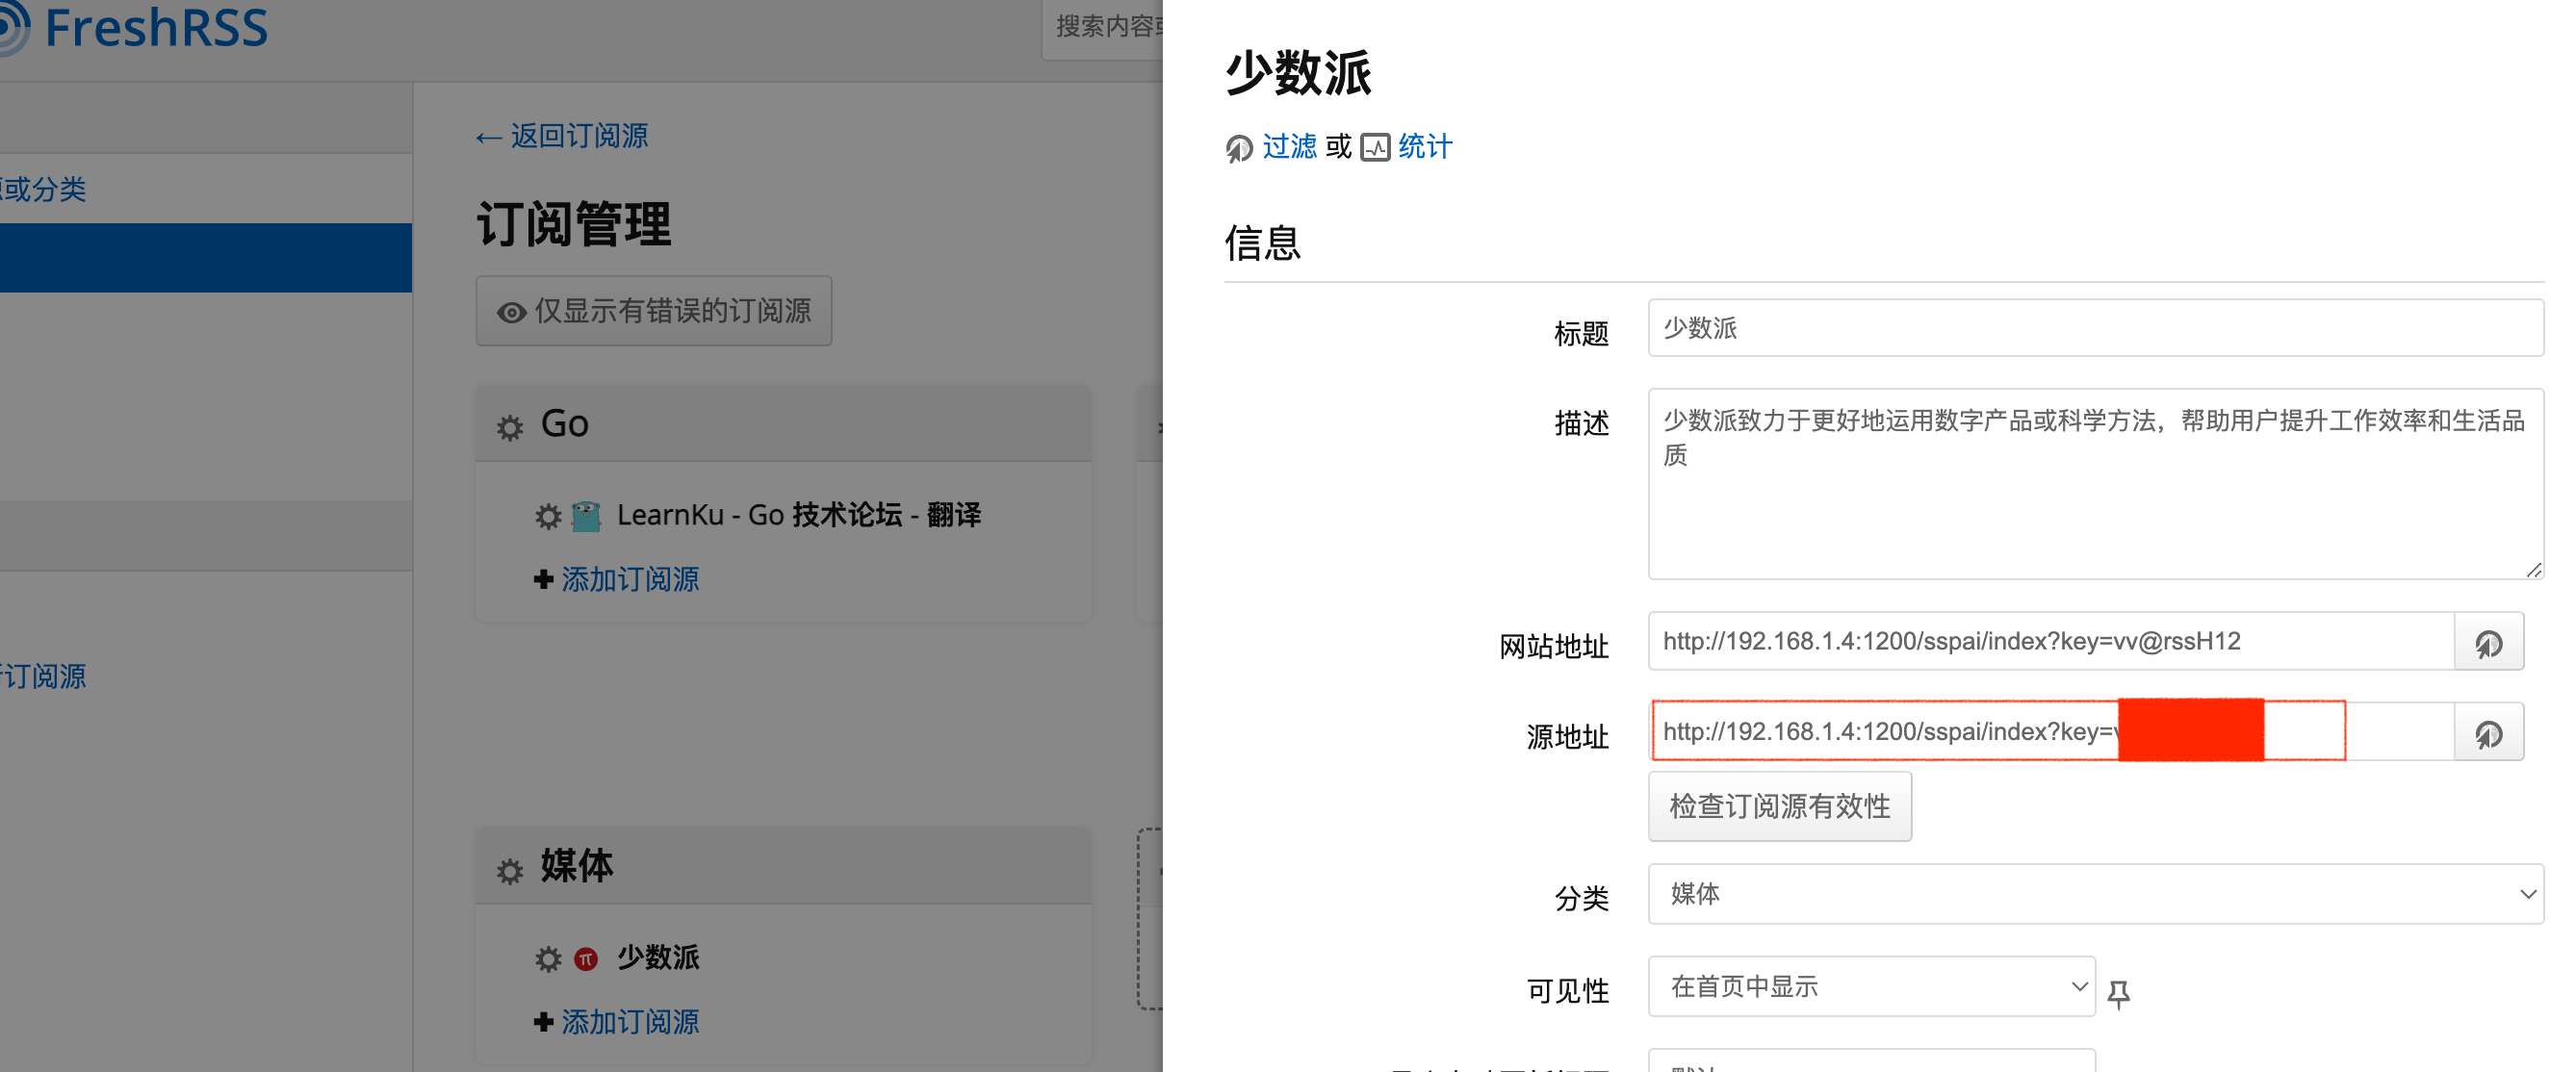The image size is (2576, 1072).
Task: Toggle 仅显示有错误的订阅源 filter
Action: (653, 311)
